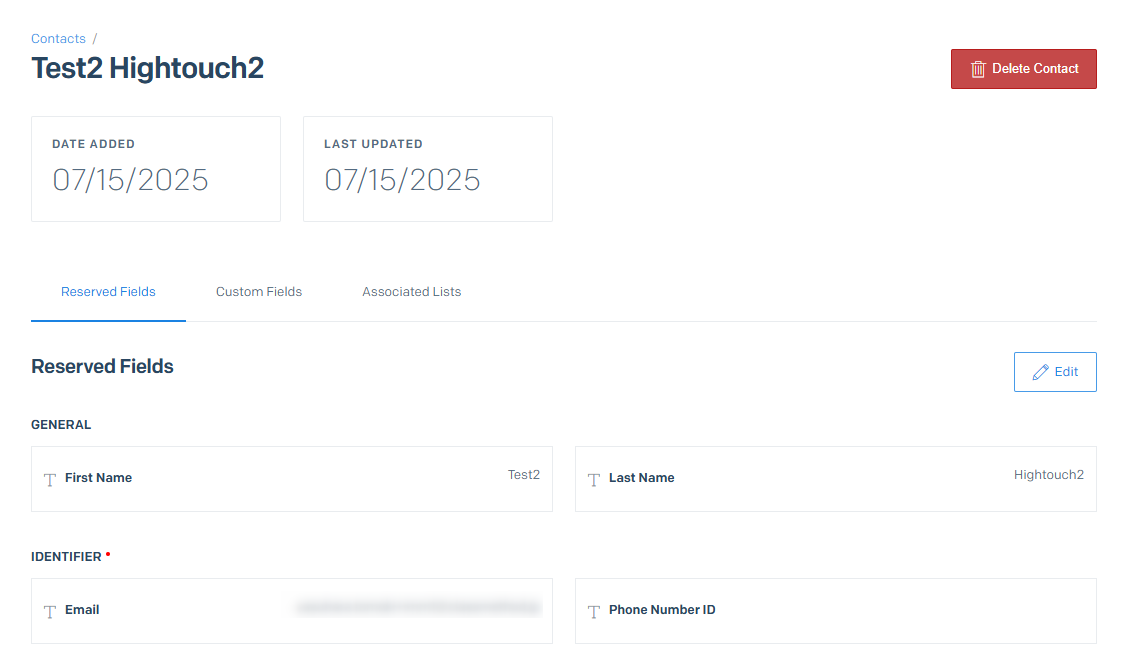Switch to the Custom Fields tab
The height and width of the screenshot is (646, 1128).
[259, 292]
